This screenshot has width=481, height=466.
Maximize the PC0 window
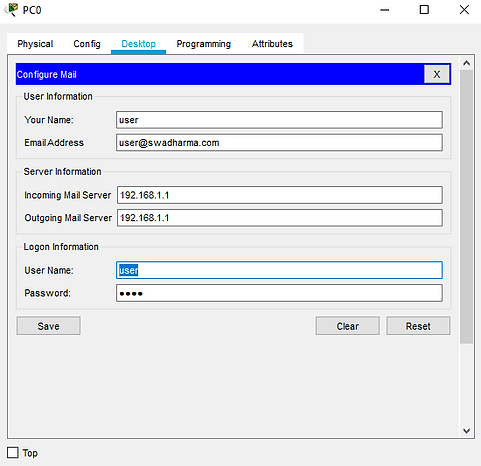424,10
